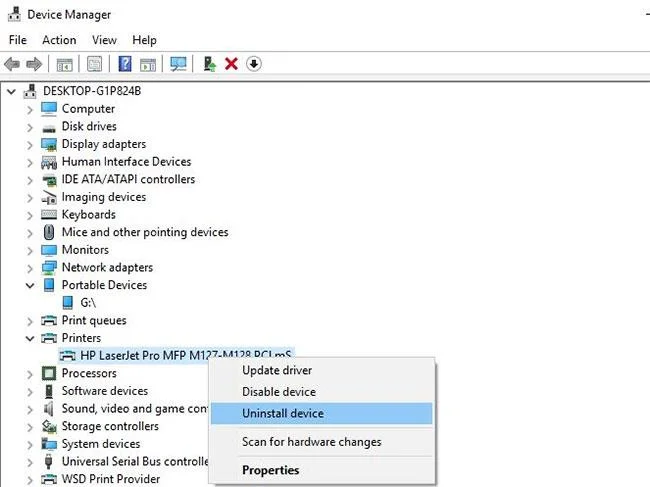Select the Imaging devices label

(104, 197)
